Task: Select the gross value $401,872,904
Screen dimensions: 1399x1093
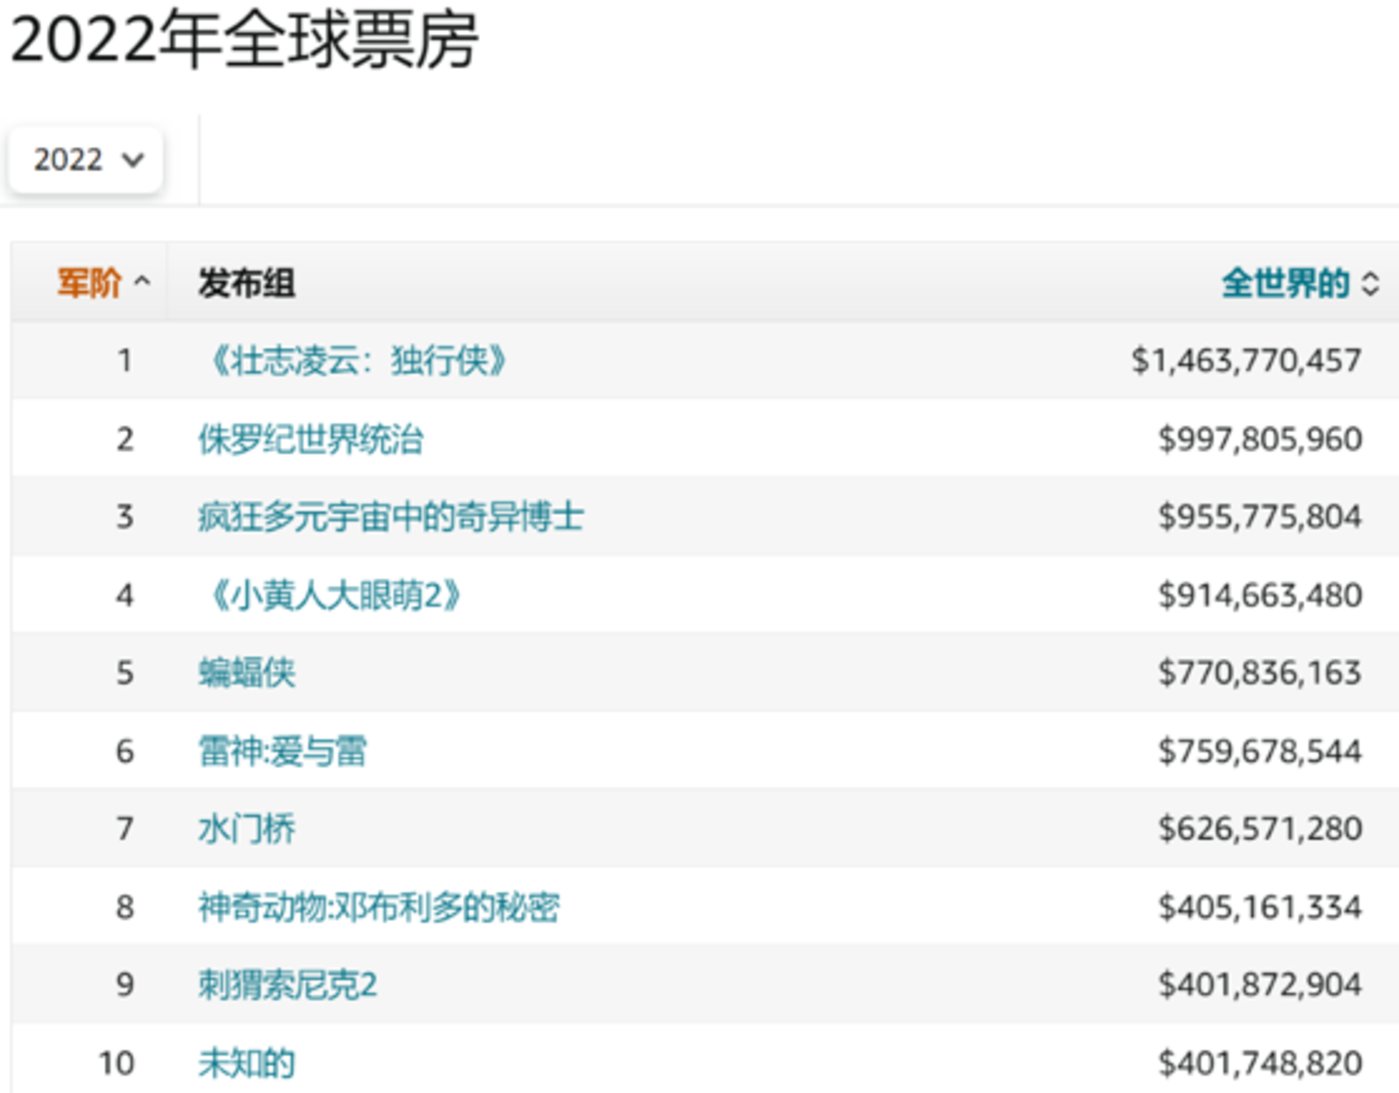Action: pyautogui.click(x=1260, y=984)
